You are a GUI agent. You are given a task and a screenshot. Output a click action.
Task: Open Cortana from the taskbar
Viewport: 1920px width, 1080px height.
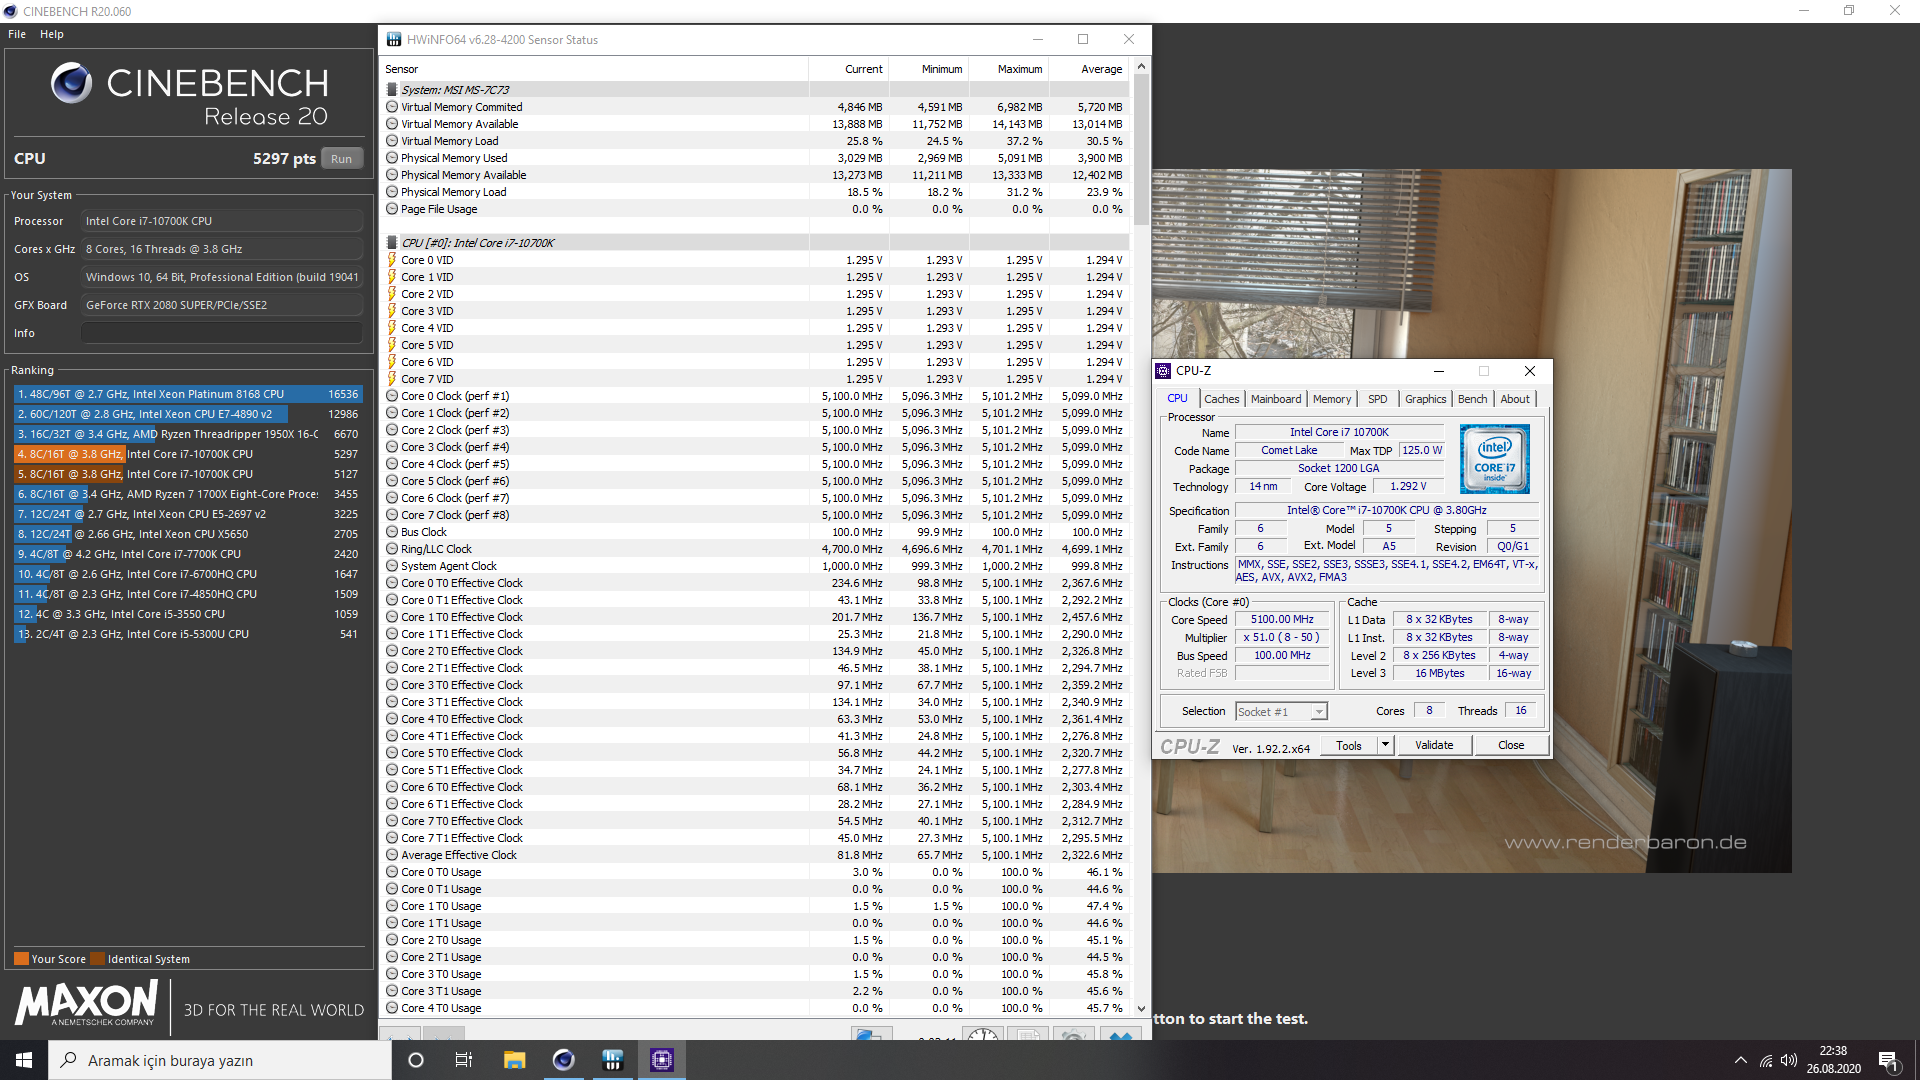(x=416, y=1060)
